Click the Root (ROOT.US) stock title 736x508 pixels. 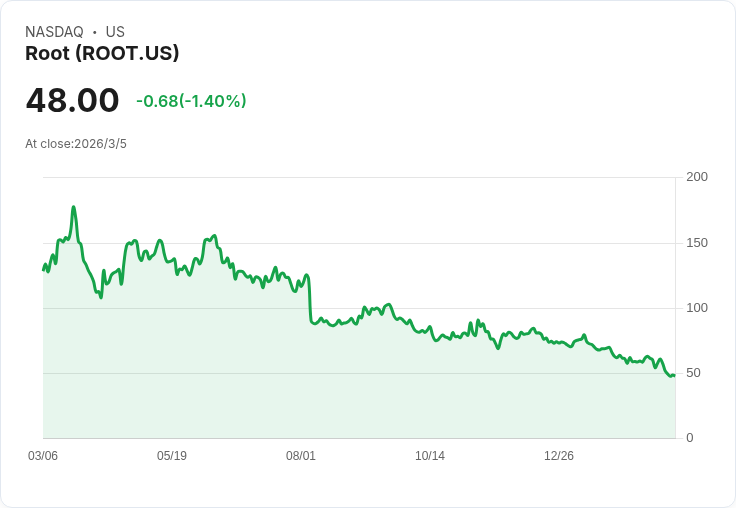pyautogui.click(x=102, y=54)
